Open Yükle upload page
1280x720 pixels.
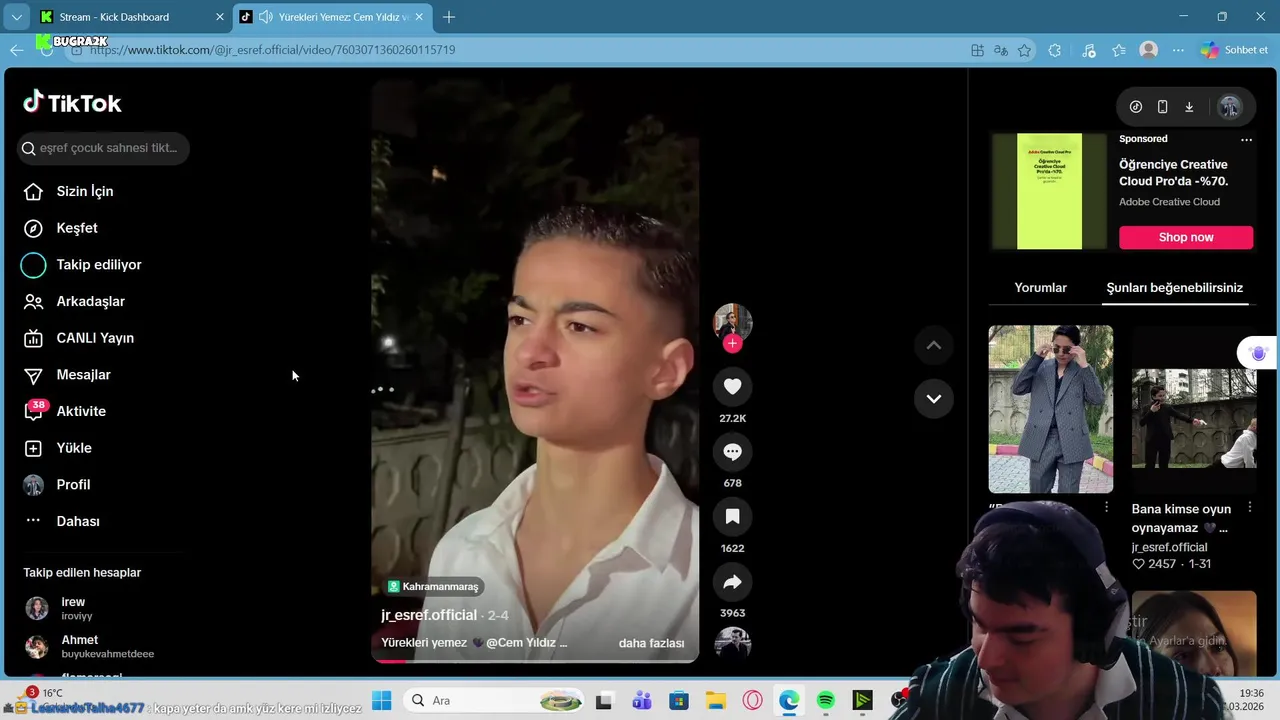click(57, 448)
